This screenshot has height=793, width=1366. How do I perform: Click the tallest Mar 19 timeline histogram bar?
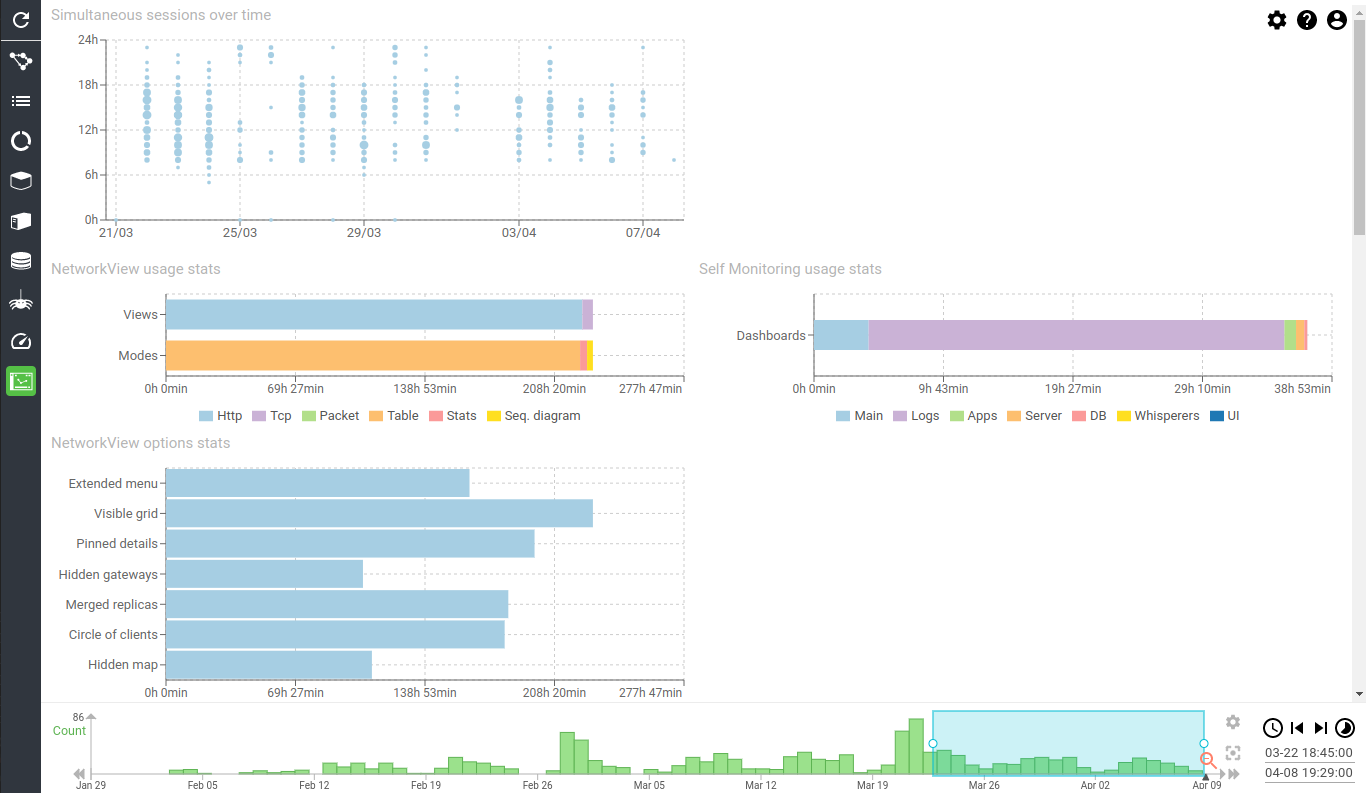916,746
